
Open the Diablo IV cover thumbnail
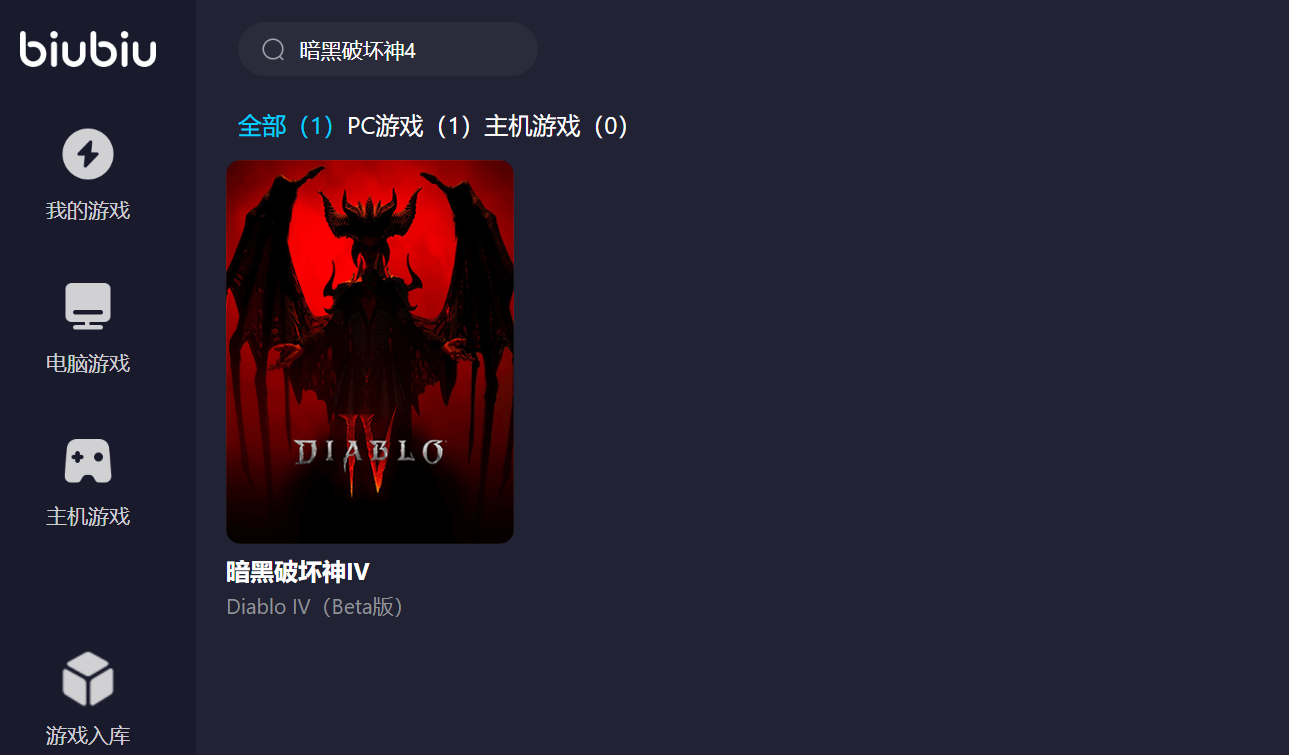click(x=370, y=352)
